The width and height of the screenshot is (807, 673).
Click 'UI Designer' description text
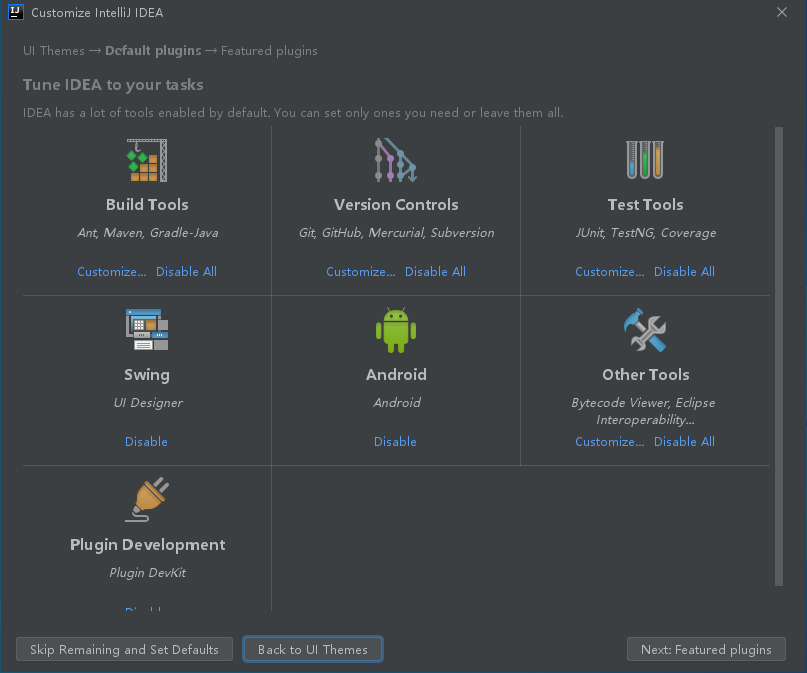click(x=148, y=402)
